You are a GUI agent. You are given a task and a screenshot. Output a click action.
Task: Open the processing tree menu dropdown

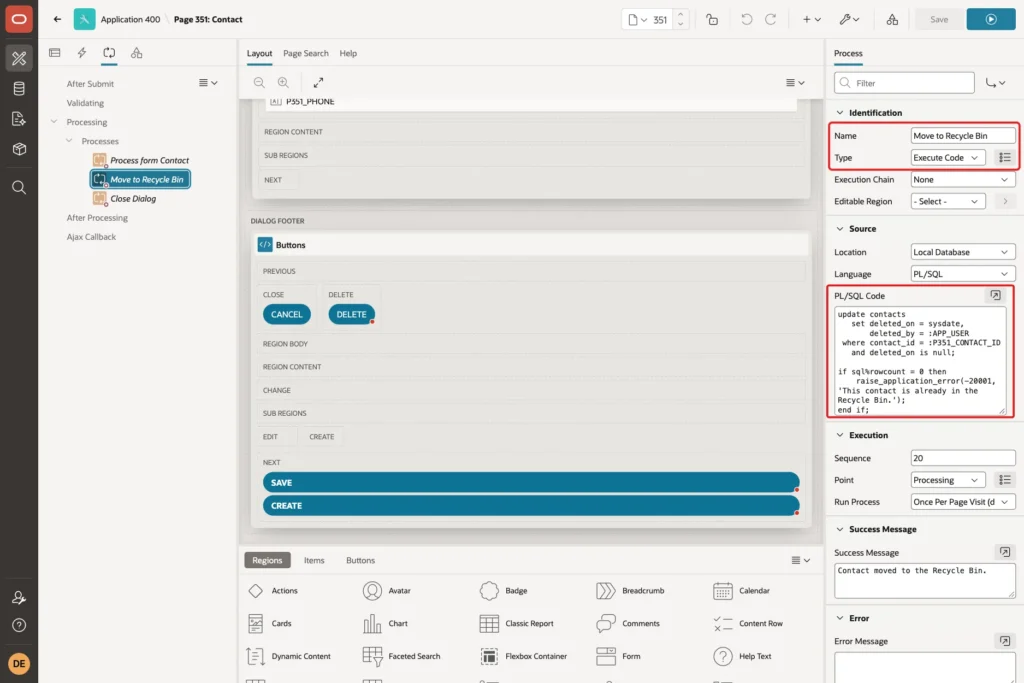tap(208, 83)
